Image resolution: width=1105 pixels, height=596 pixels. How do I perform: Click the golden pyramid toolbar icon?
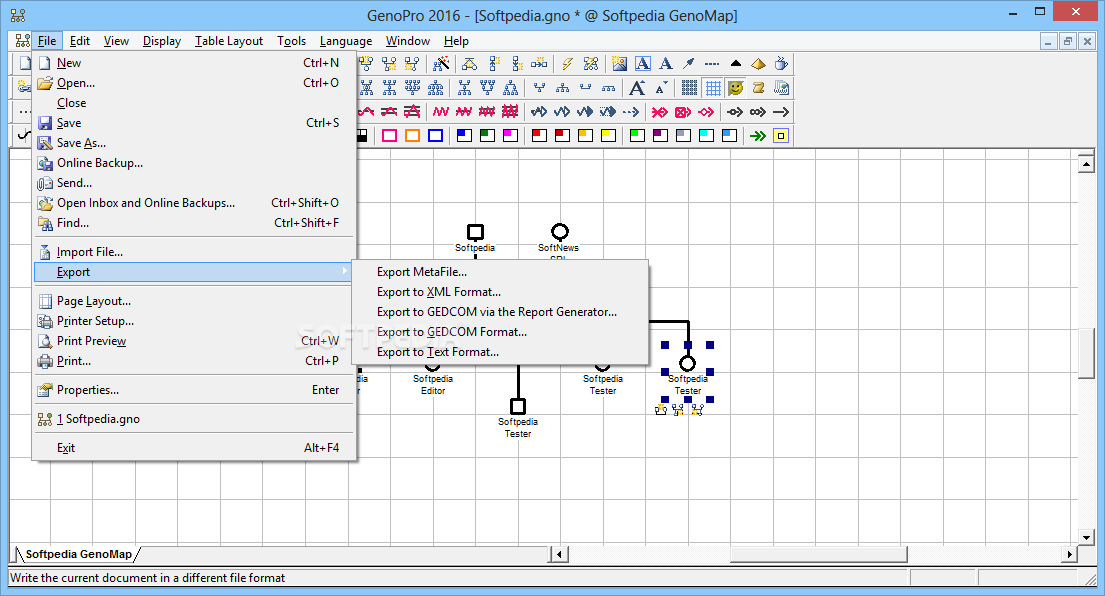click(758, 64)
